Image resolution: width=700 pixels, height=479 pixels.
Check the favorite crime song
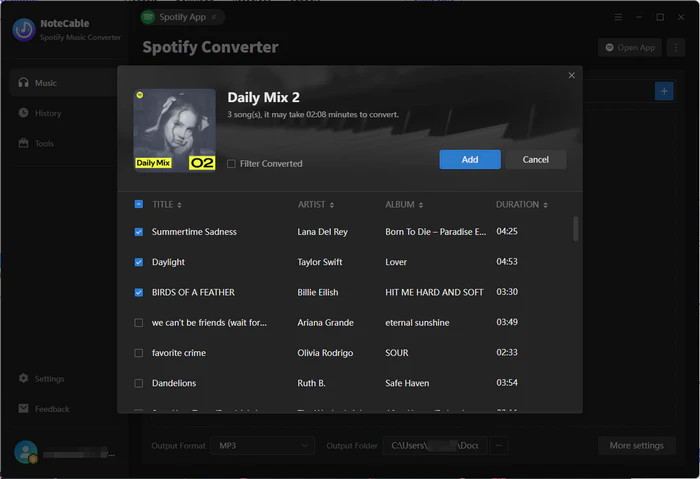tap(139, 353)
